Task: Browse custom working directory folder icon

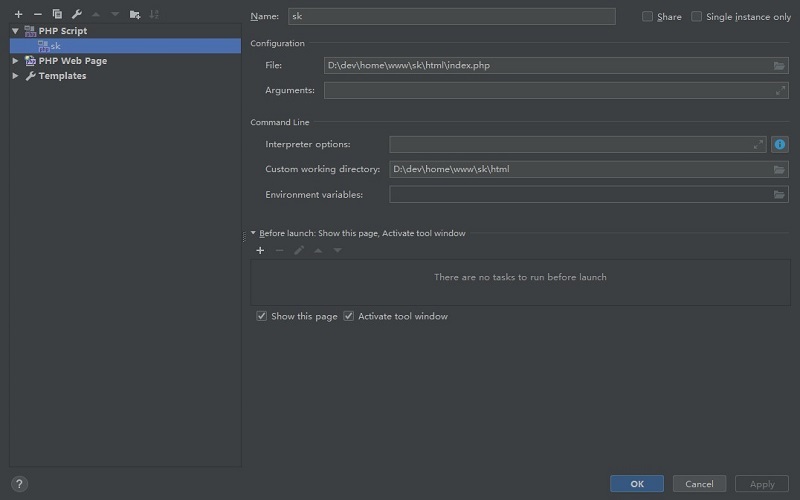Action: click(779, 170)
